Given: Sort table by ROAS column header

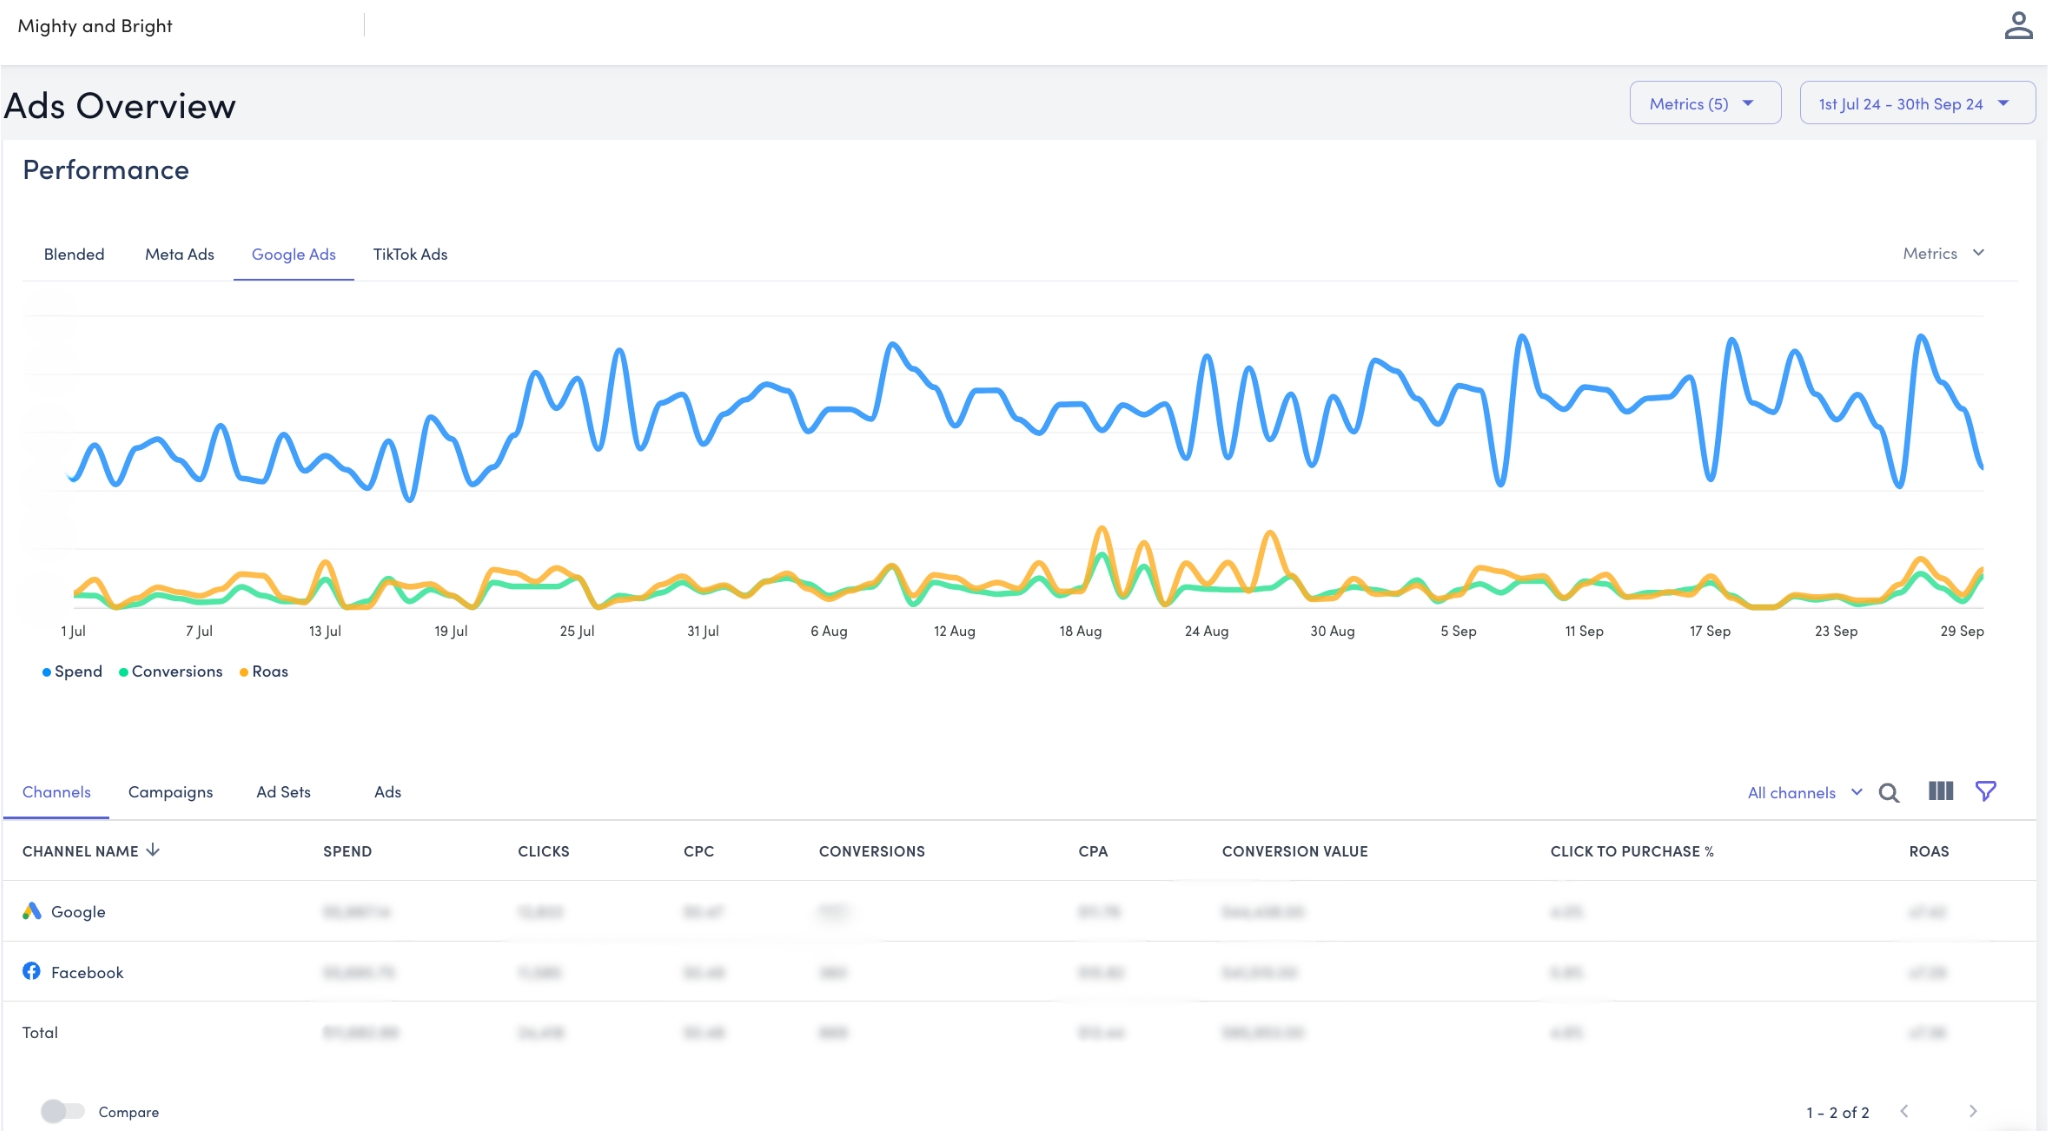Looking at the screenshot, I should point(1928,851).
